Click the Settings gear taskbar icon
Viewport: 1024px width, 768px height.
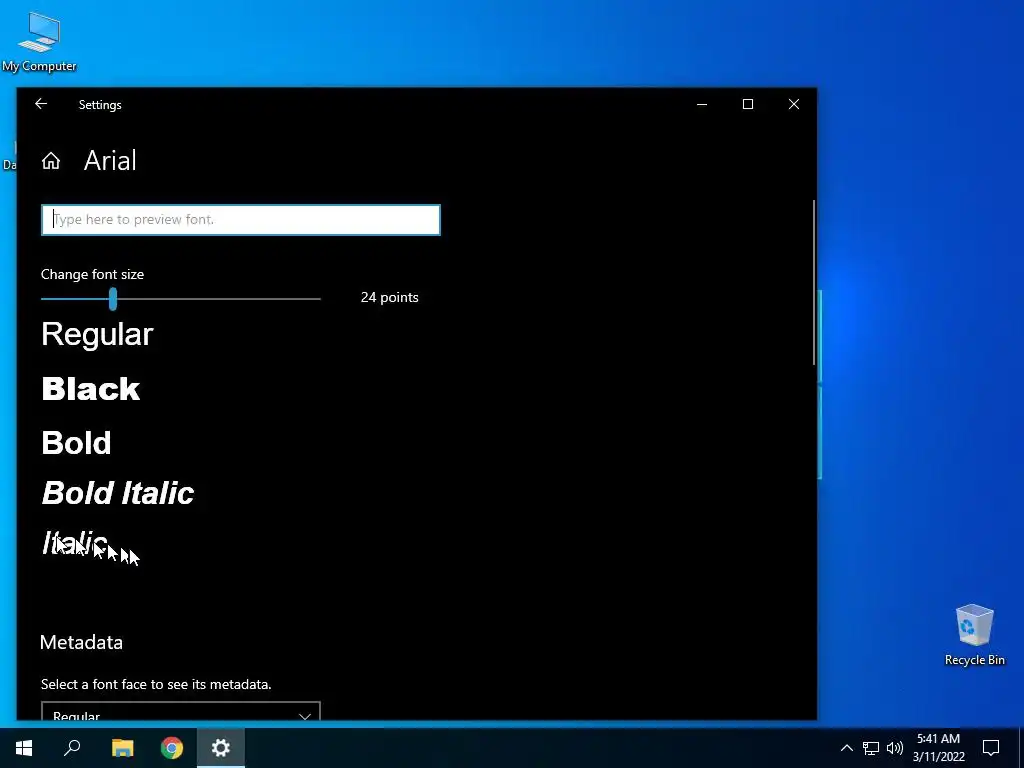(221, 748)
